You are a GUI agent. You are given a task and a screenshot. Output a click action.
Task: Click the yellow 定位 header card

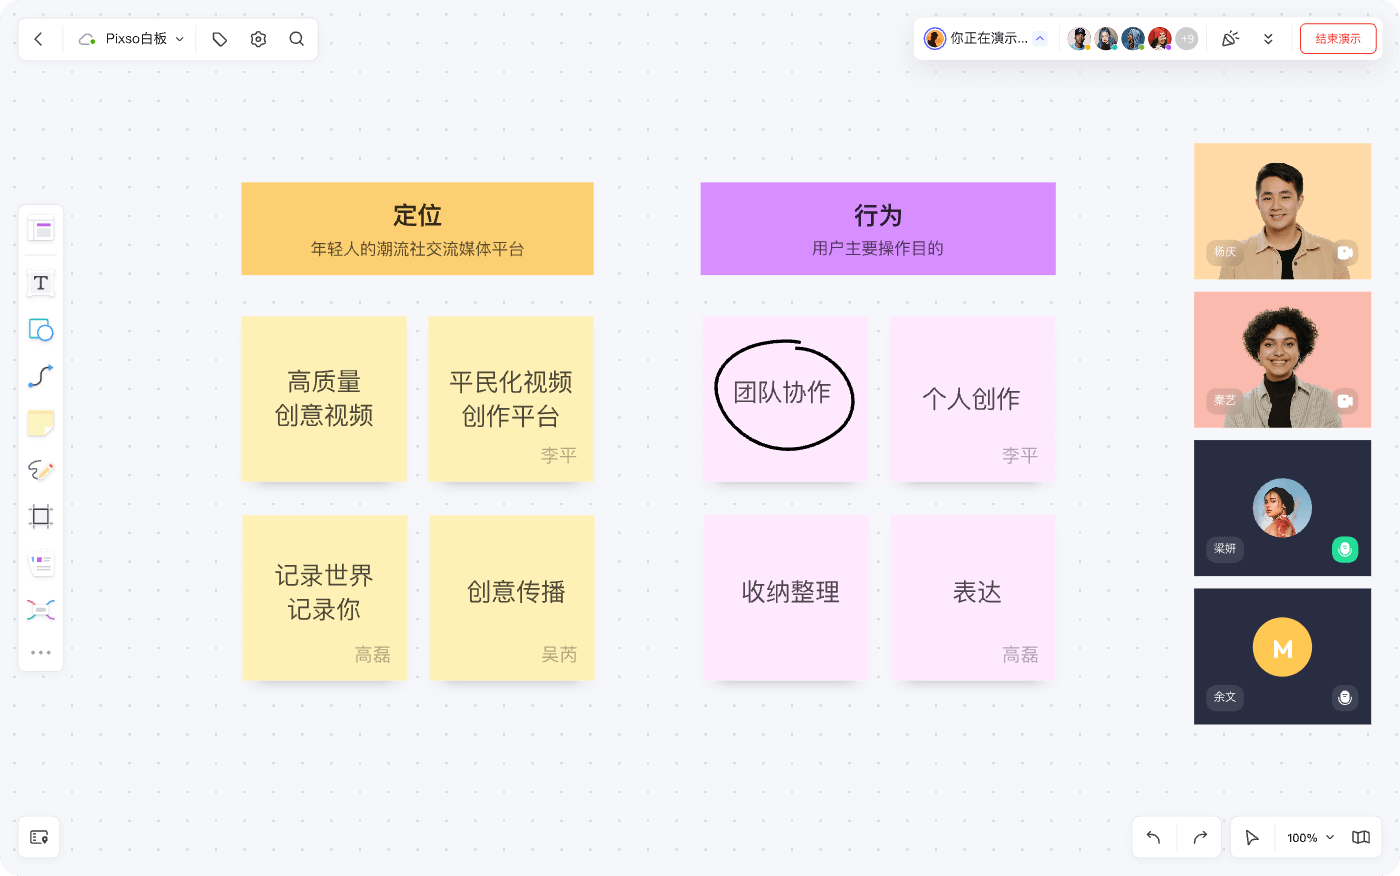(x=417, y=228)
